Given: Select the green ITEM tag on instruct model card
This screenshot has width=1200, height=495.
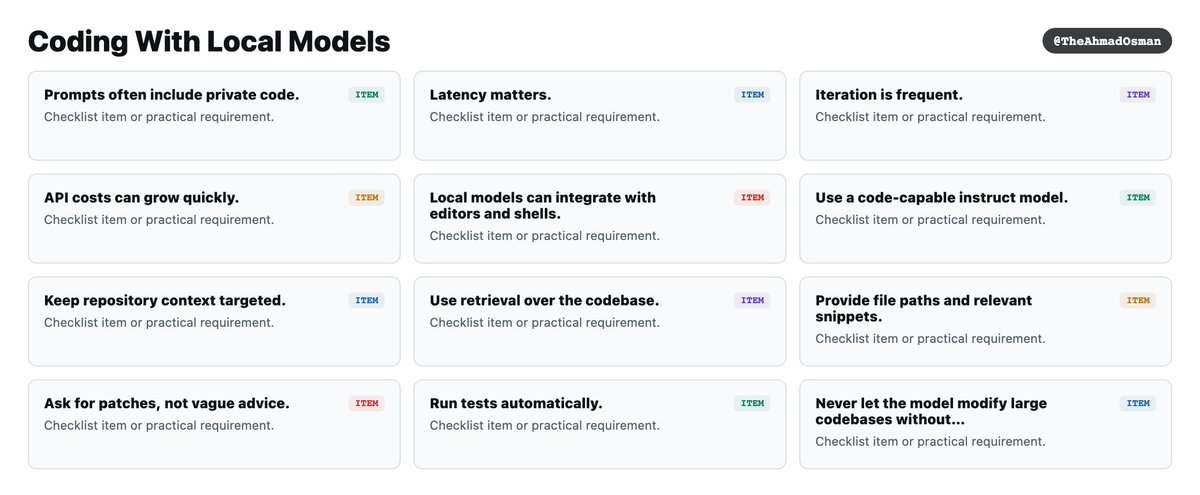Looking at the screenshot, I should [x=1138, y=198].
